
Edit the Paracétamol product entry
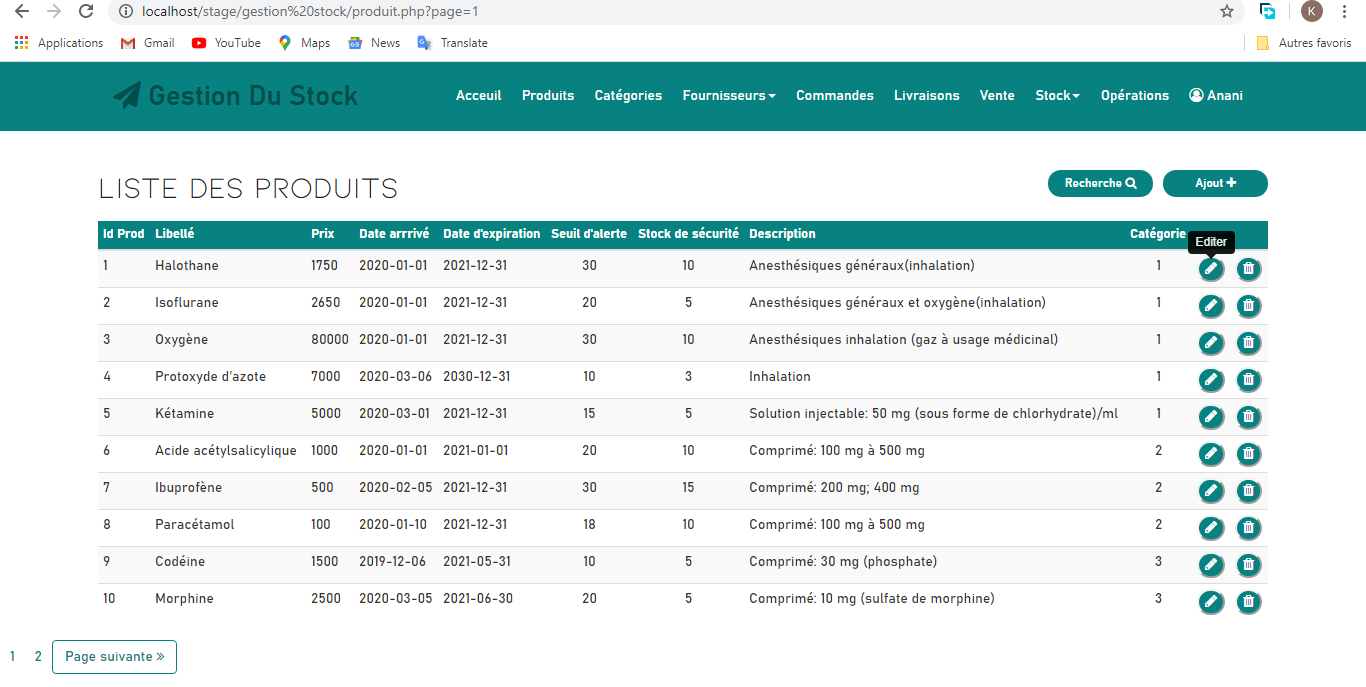tap(1211, 527)
